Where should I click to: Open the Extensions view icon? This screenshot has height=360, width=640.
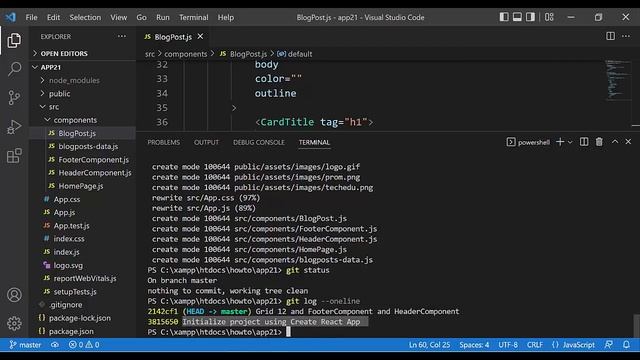(14, 156)
